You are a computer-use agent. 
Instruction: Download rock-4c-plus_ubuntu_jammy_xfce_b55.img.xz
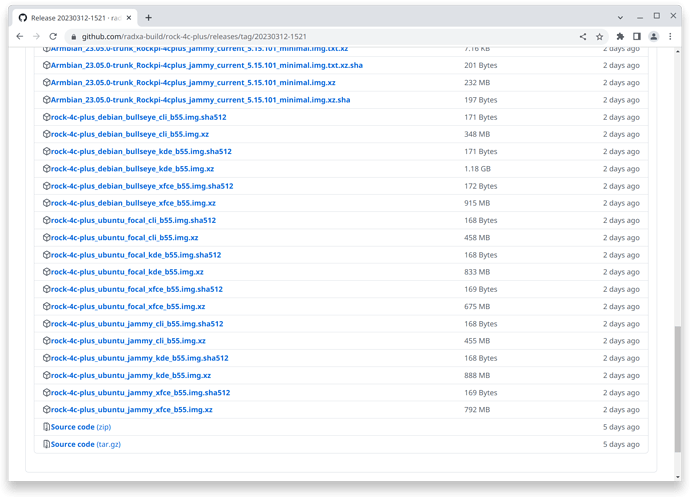click(132, 410)
